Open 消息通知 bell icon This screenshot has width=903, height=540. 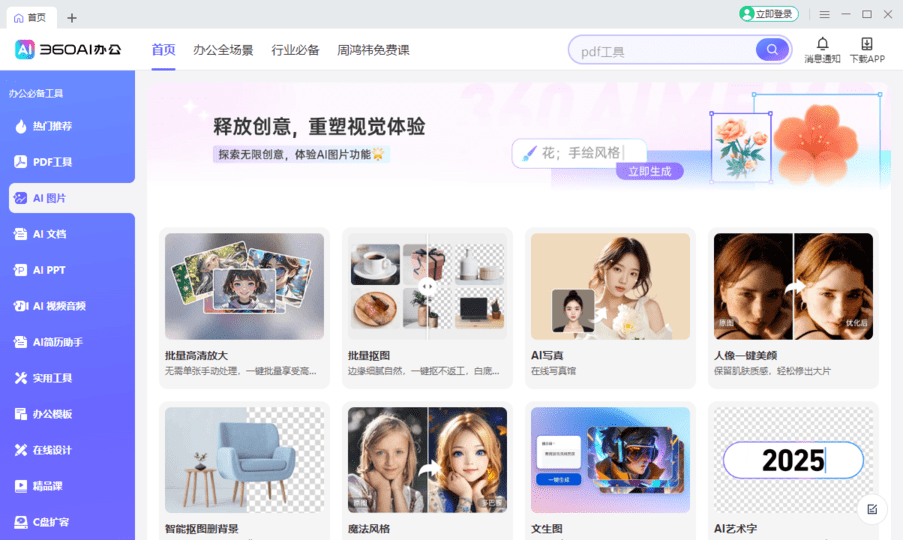pyautogui.click(x=822, y=44)
